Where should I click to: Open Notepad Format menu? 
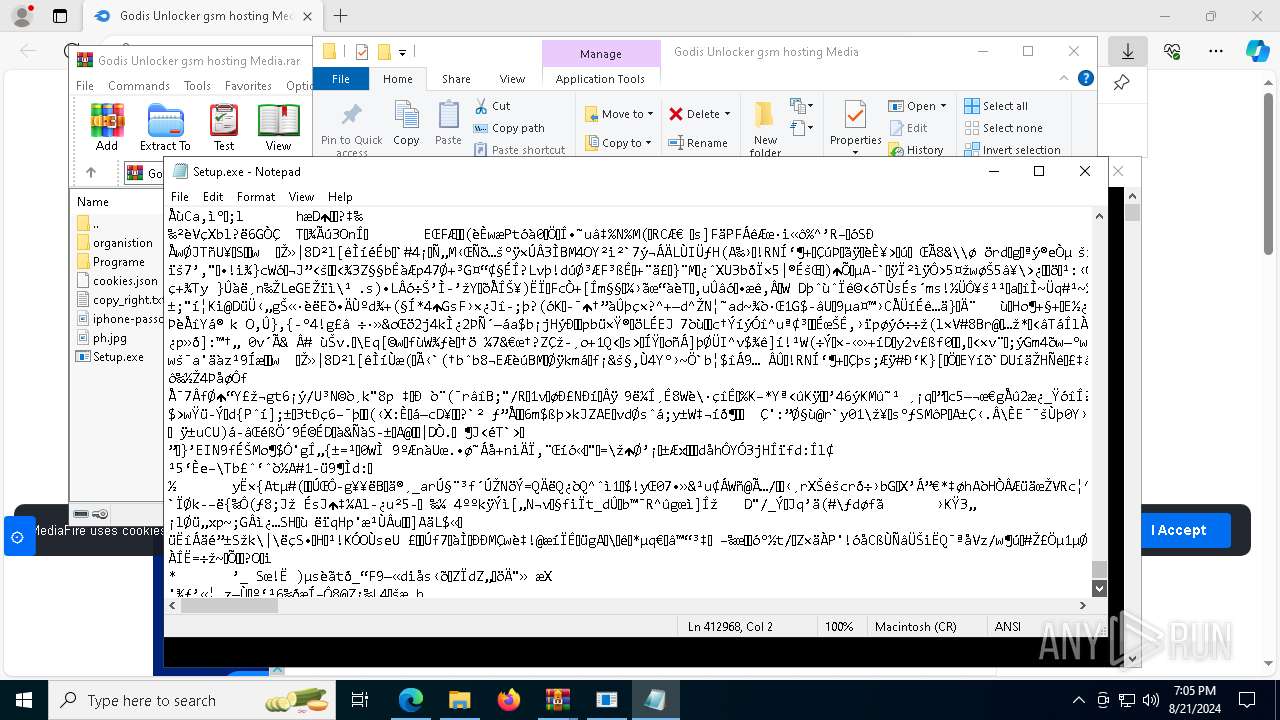coord(256,197)
